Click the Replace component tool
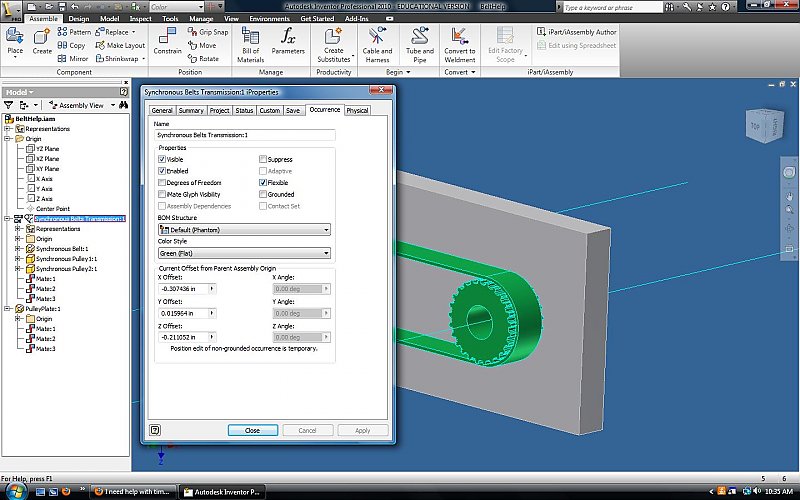 coord(116,32)
